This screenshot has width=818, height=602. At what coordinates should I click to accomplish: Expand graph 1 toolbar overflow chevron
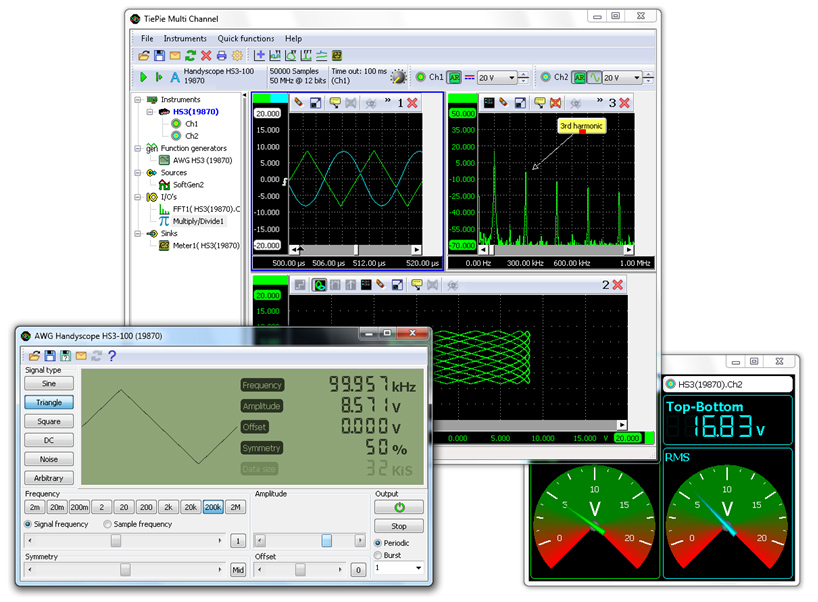click(x=388, y=101)
